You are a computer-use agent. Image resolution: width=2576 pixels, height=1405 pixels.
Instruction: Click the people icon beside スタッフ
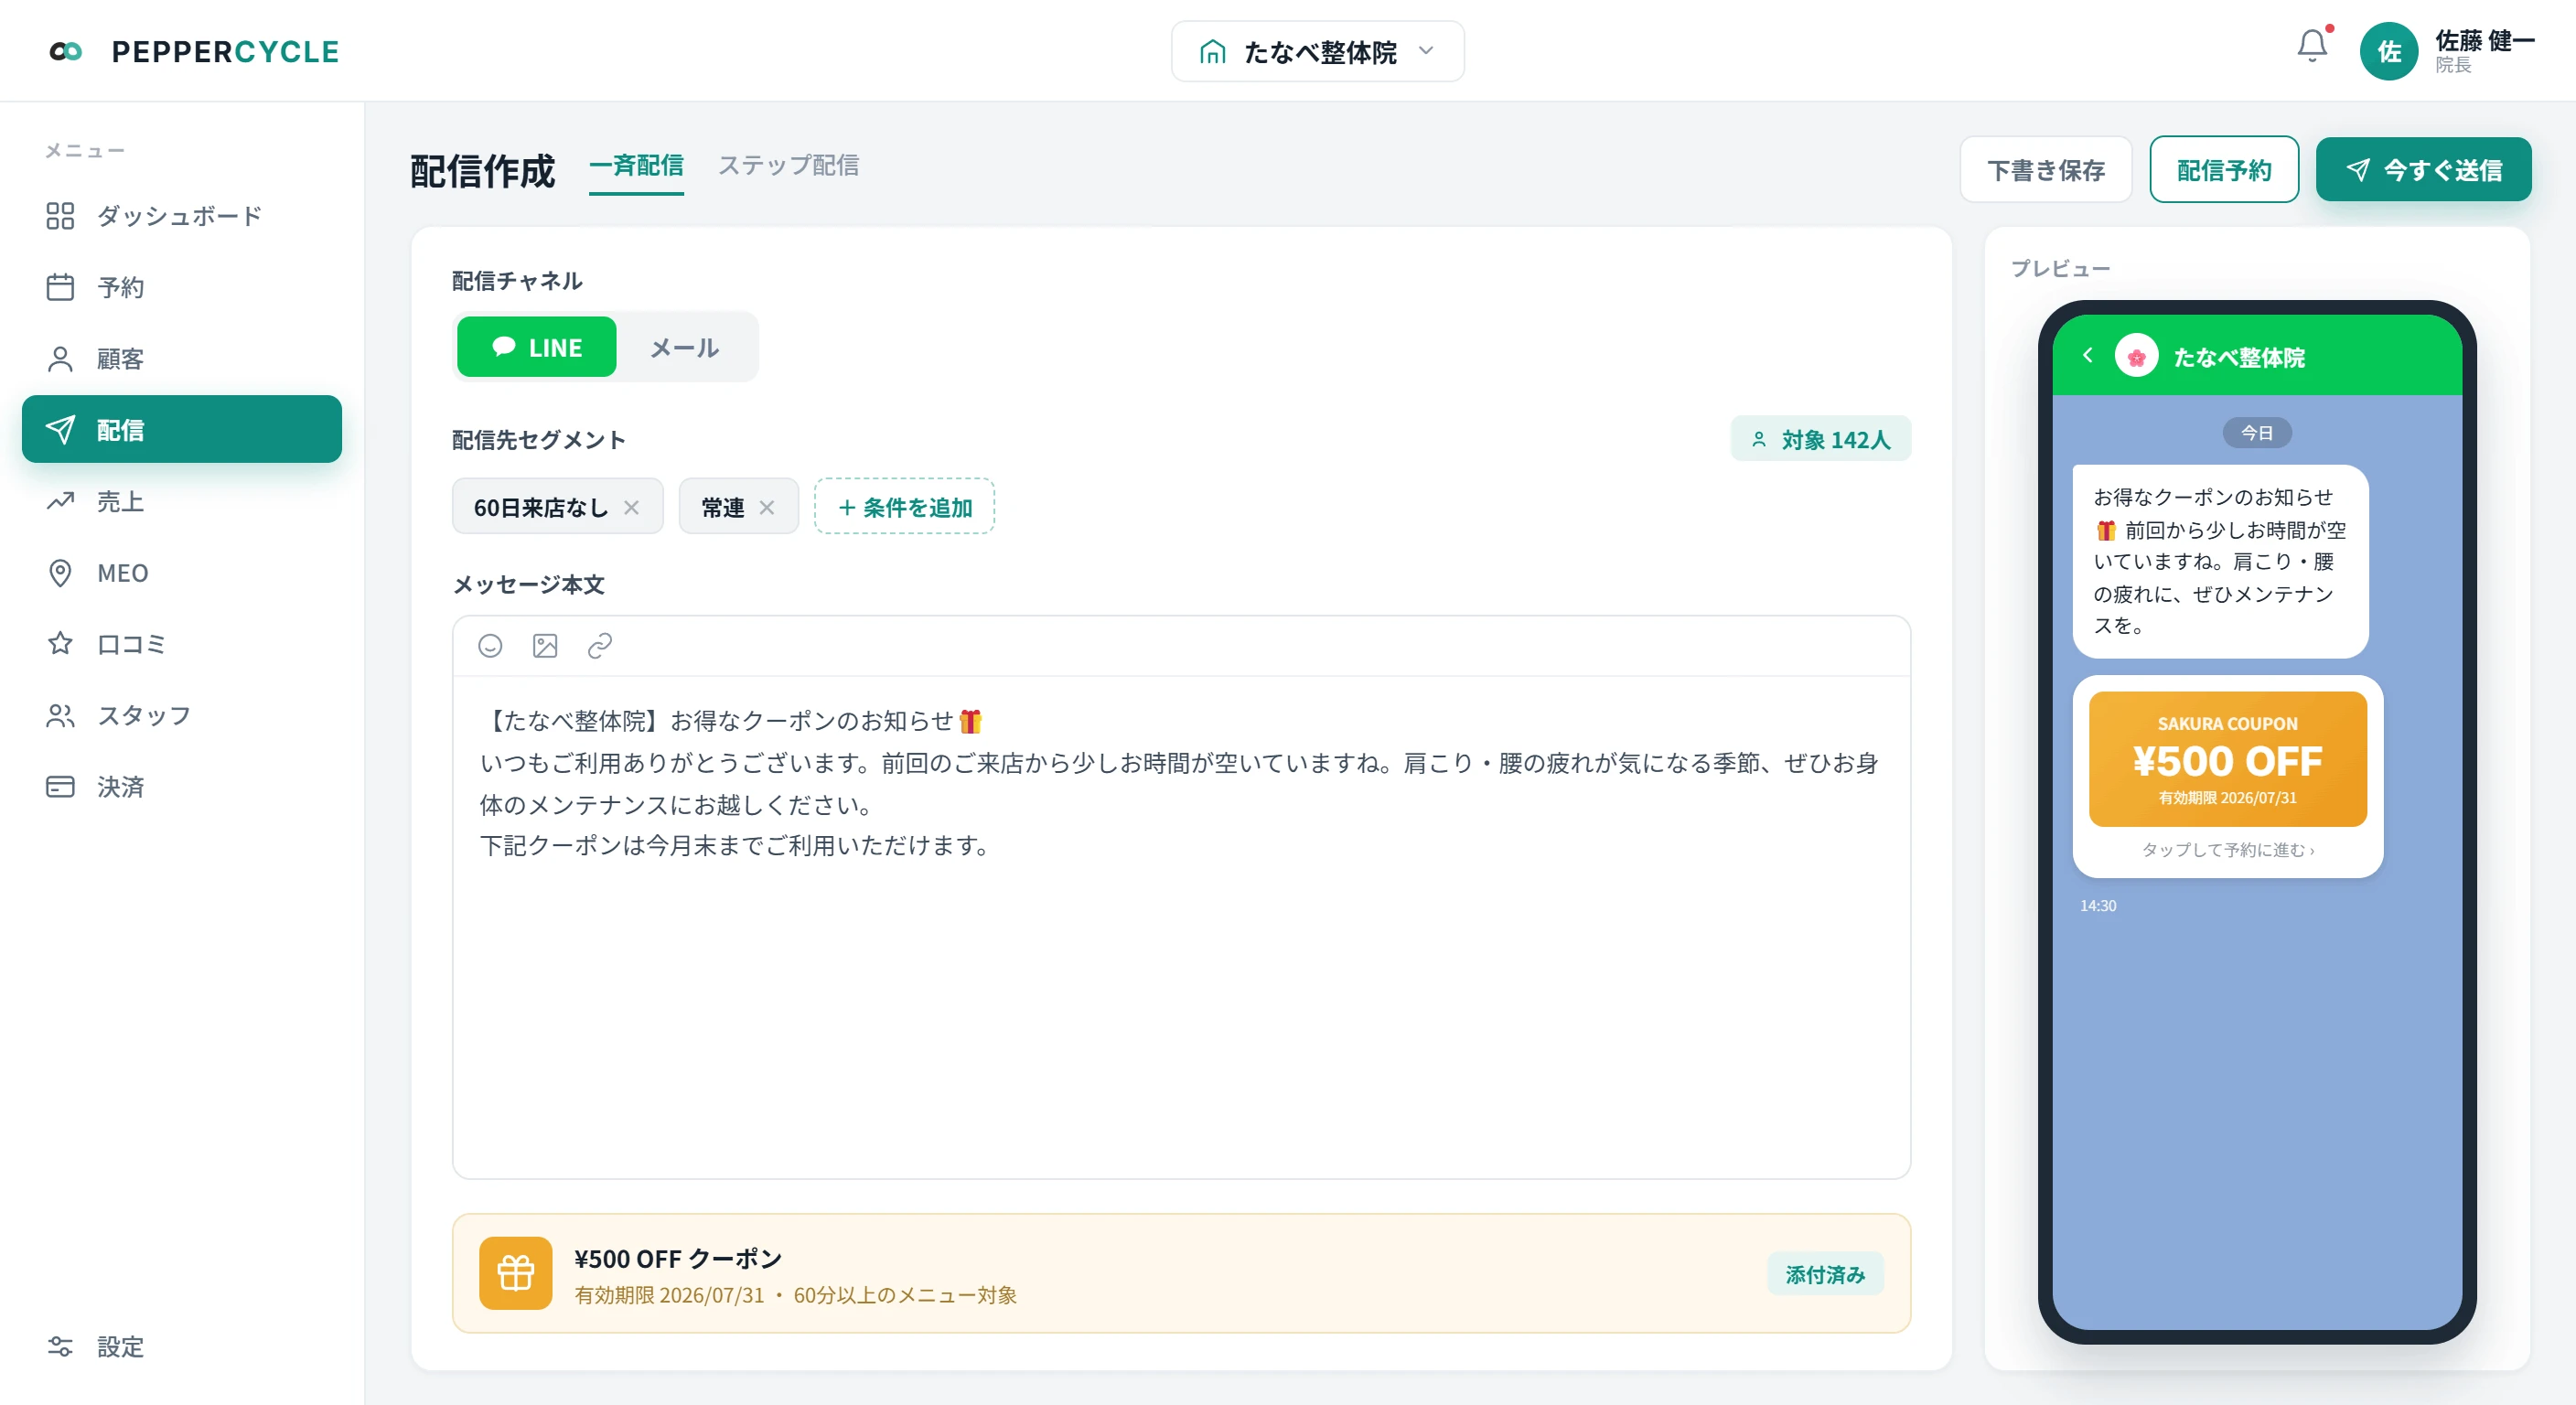click(60, 716)
